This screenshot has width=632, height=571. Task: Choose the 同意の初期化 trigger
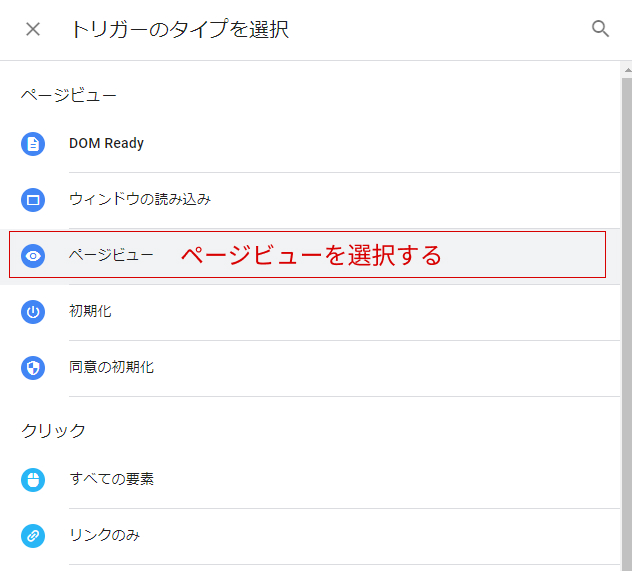tap(111, 367)
